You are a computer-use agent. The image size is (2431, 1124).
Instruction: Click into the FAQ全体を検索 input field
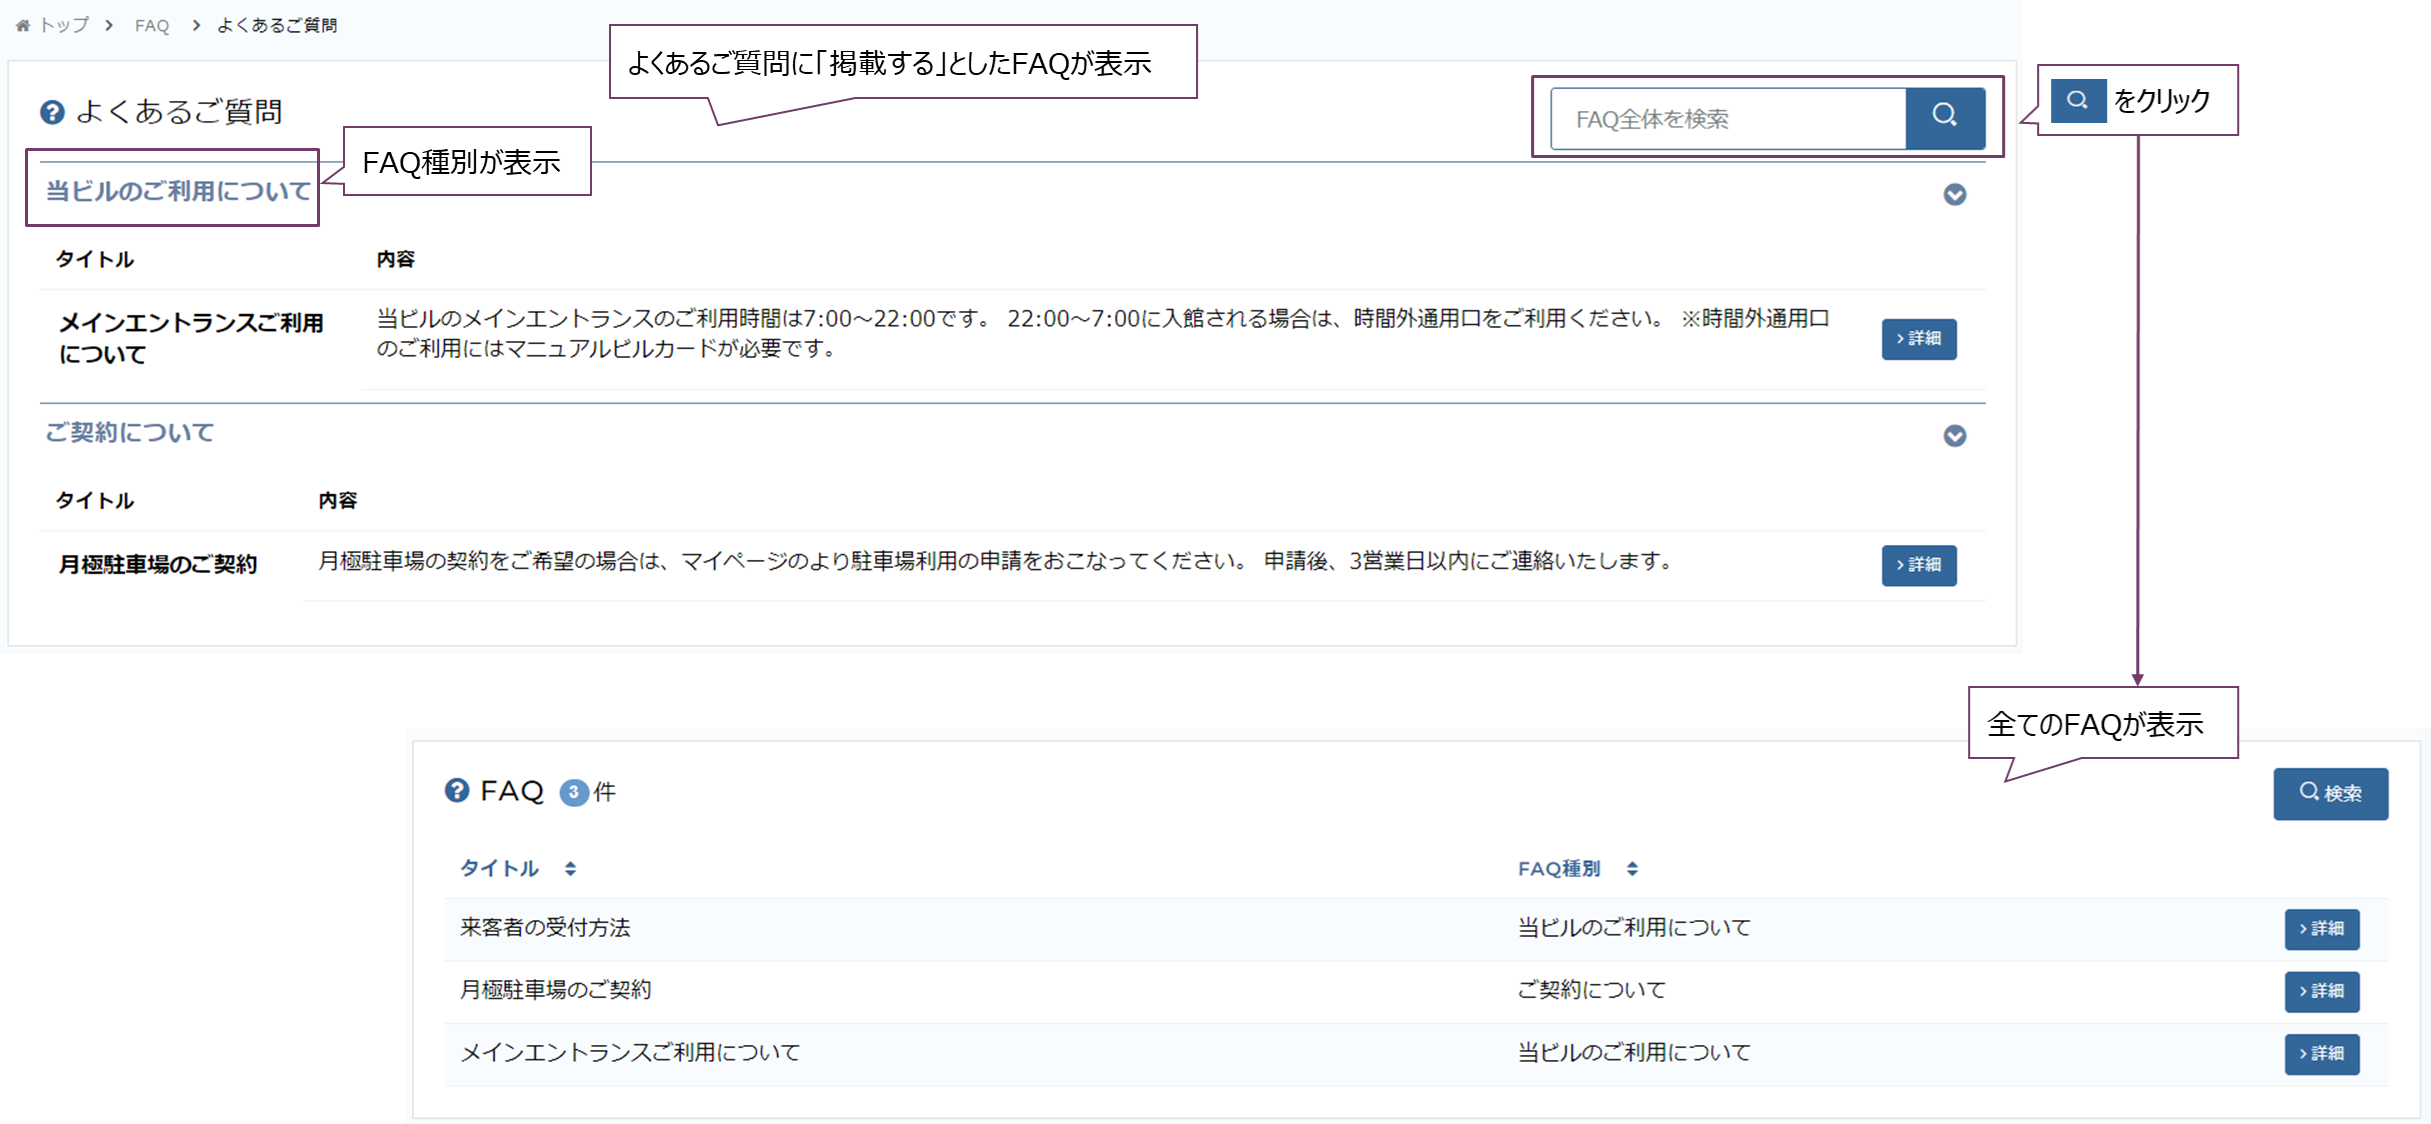tap(1727, 119)
